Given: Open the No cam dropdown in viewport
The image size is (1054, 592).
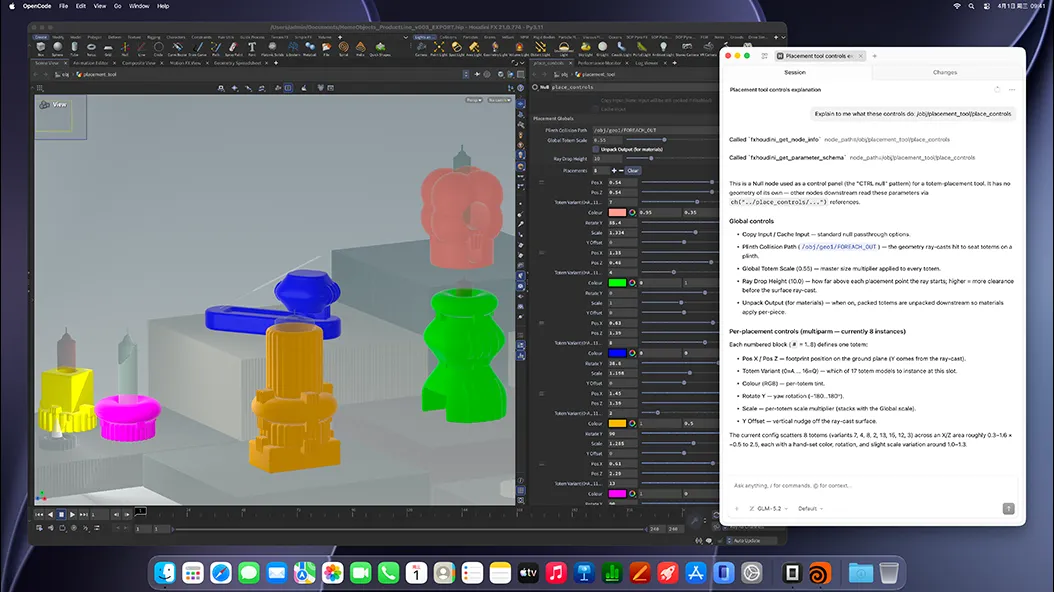Looking at the screenshot, I should coord(499,100).
